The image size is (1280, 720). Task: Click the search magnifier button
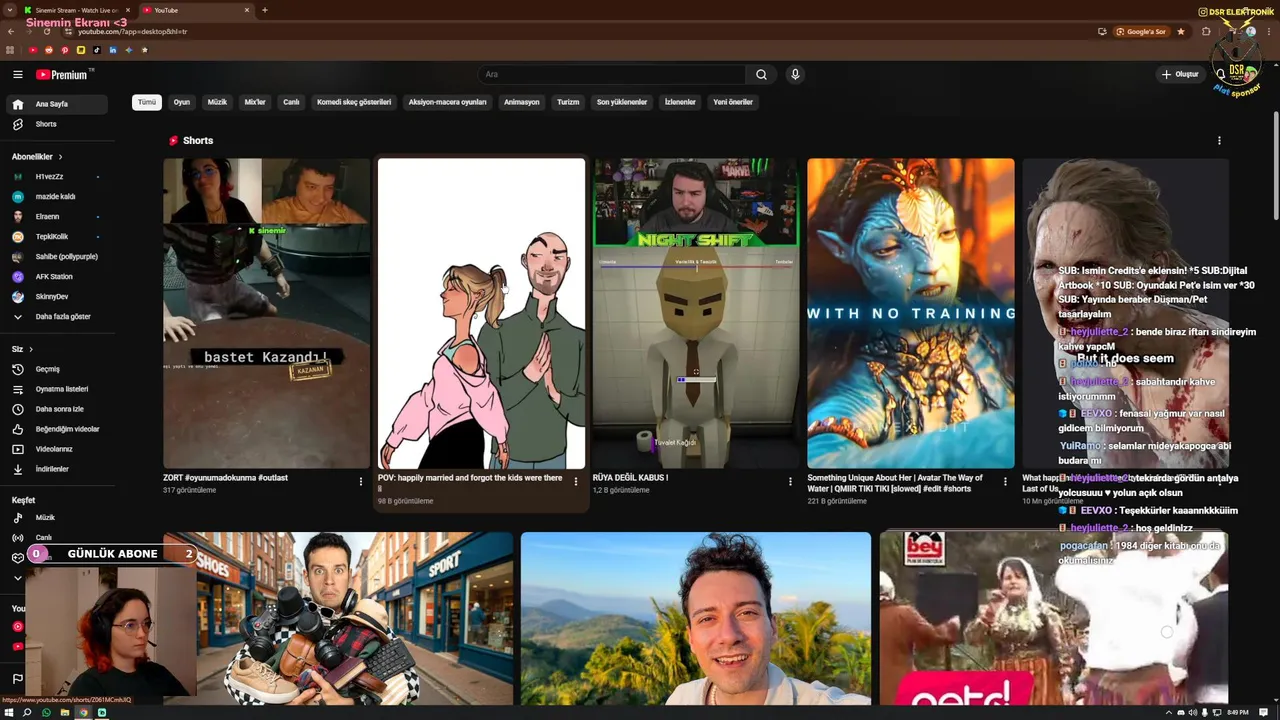click(x=761, y=74)
